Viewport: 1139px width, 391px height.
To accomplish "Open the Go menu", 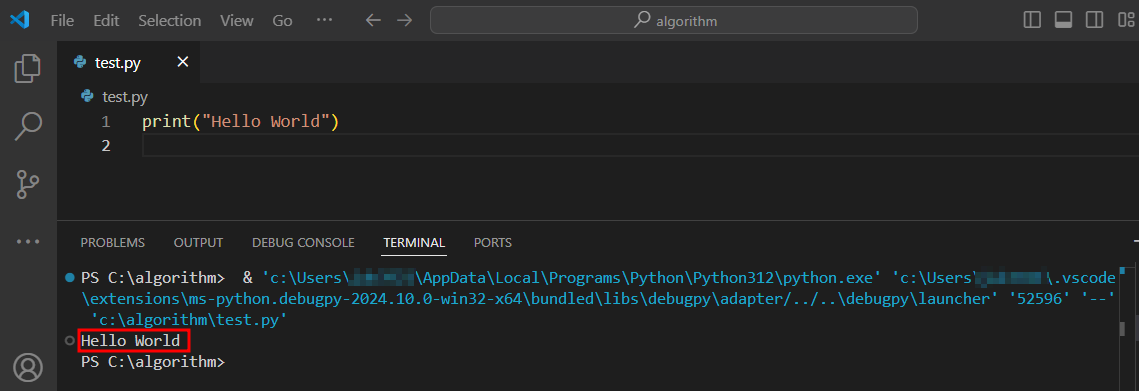I will (x=282, y=20).
